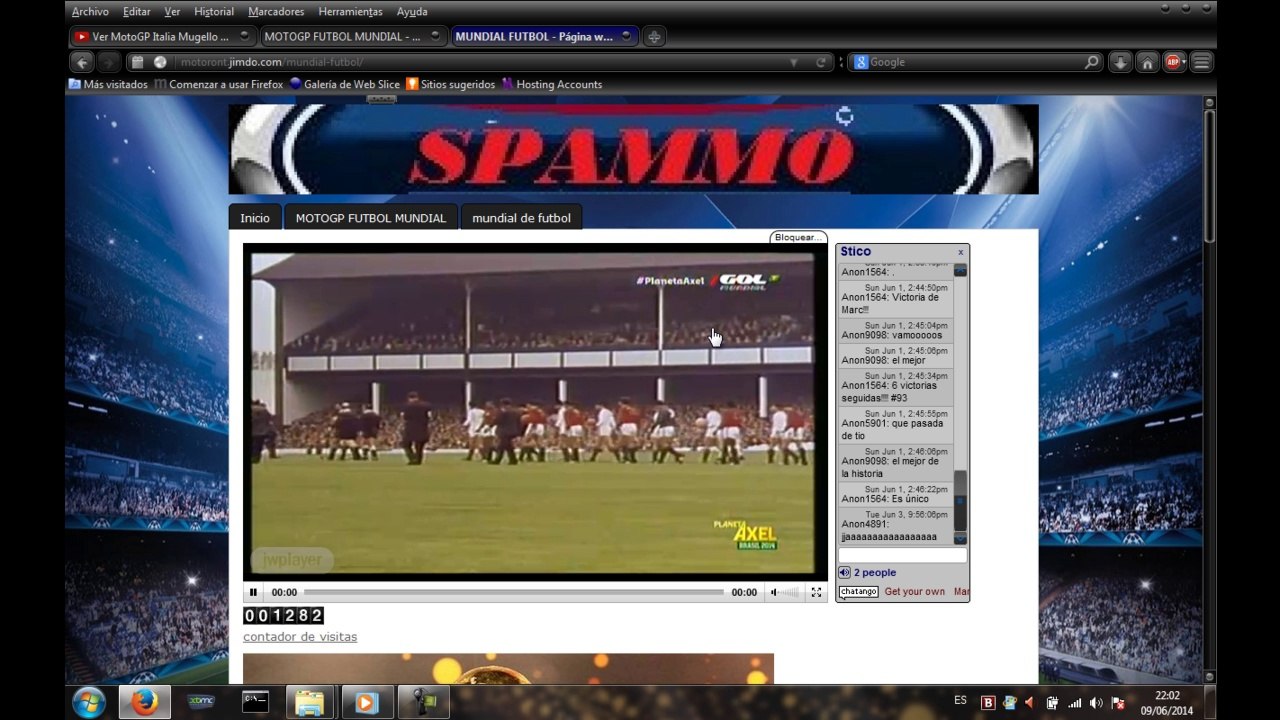Open the Firefox hamburger menu
Viewport: 1280px width, 720px height.
tap(1201, 62)
